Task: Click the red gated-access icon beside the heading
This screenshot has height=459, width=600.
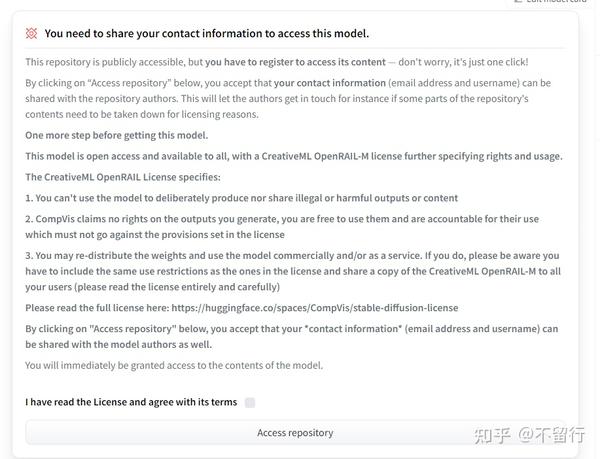Action: [31, 33]
